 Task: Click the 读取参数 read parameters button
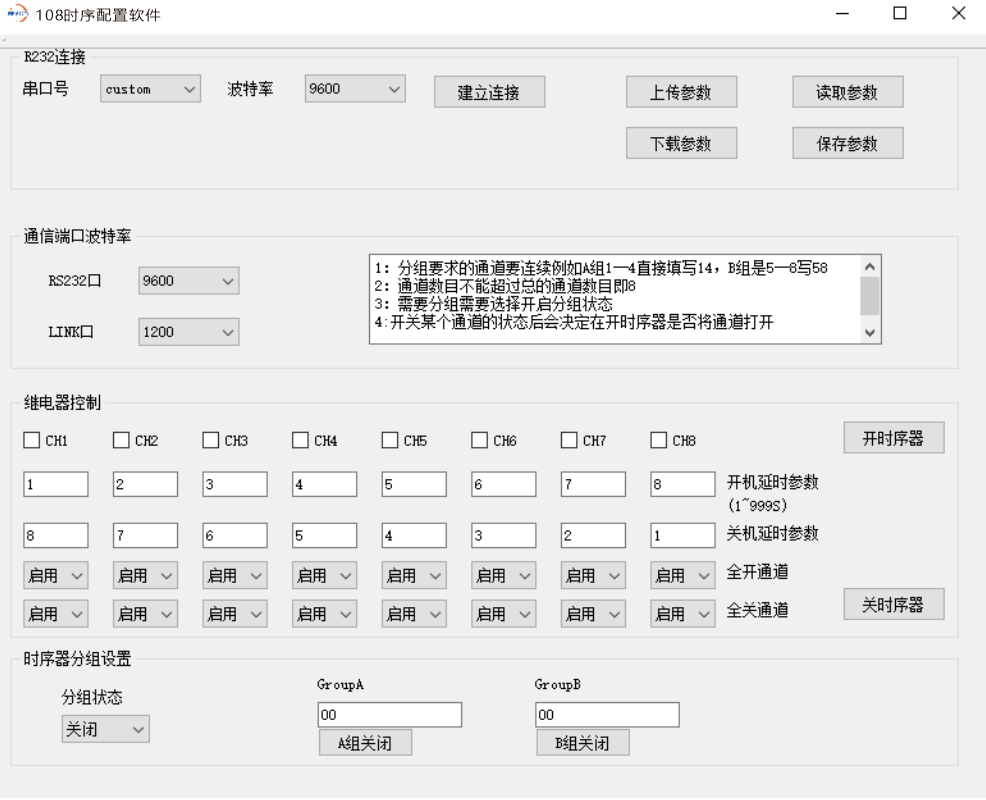click(x=847, y=91)
